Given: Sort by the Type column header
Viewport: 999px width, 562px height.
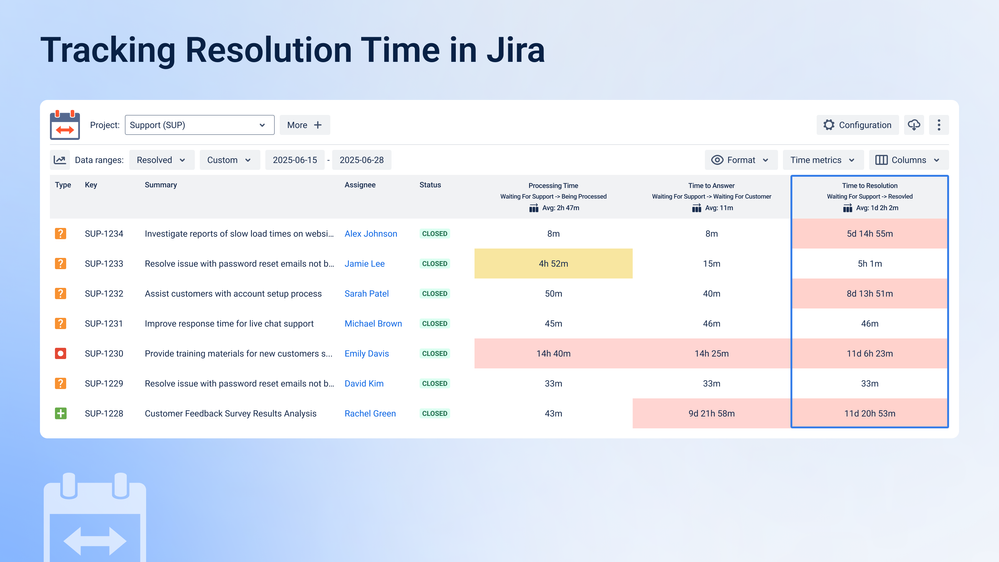Looking at the screenshot, I should (x=63, y=185).
